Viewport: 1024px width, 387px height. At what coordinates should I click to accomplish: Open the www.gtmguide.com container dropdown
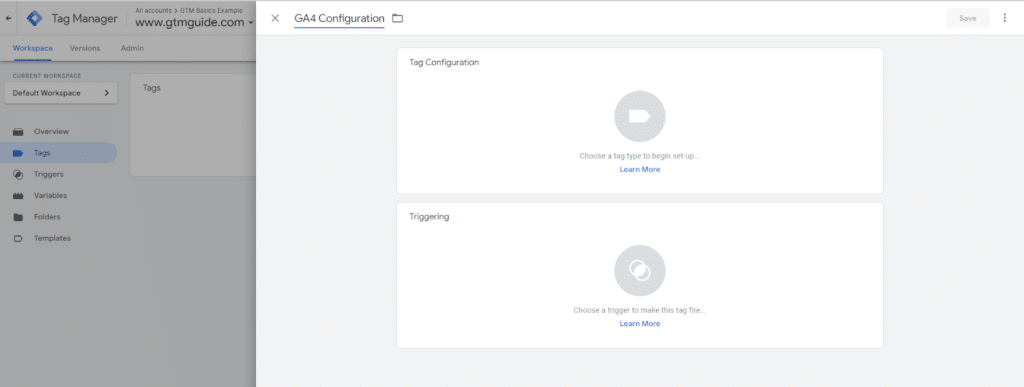pyautogui.click(x=195, y=22)
